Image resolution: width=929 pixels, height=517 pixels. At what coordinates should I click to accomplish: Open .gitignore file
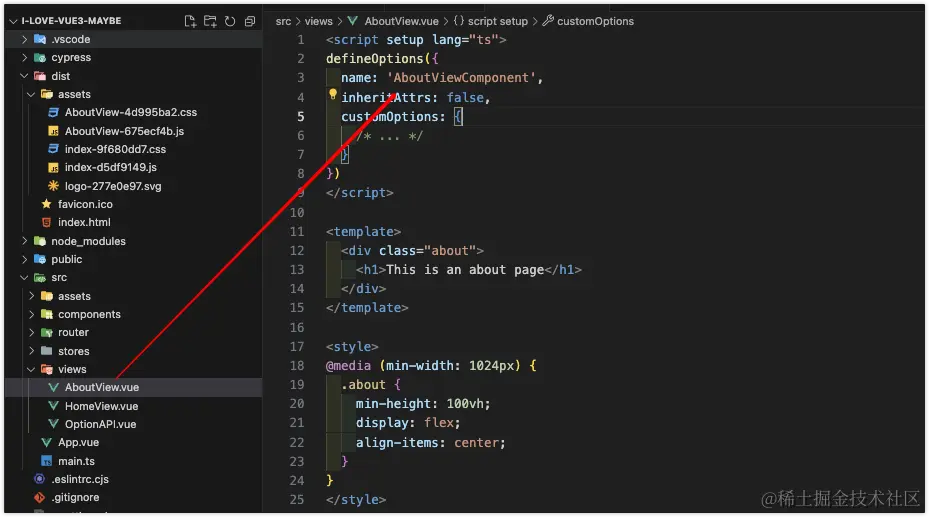coord(75,498)
